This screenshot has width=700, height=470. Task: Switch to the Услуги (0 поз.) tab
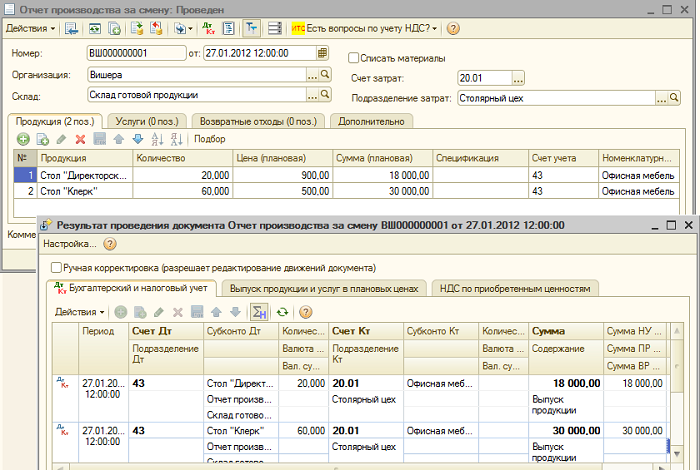(147, 121)
